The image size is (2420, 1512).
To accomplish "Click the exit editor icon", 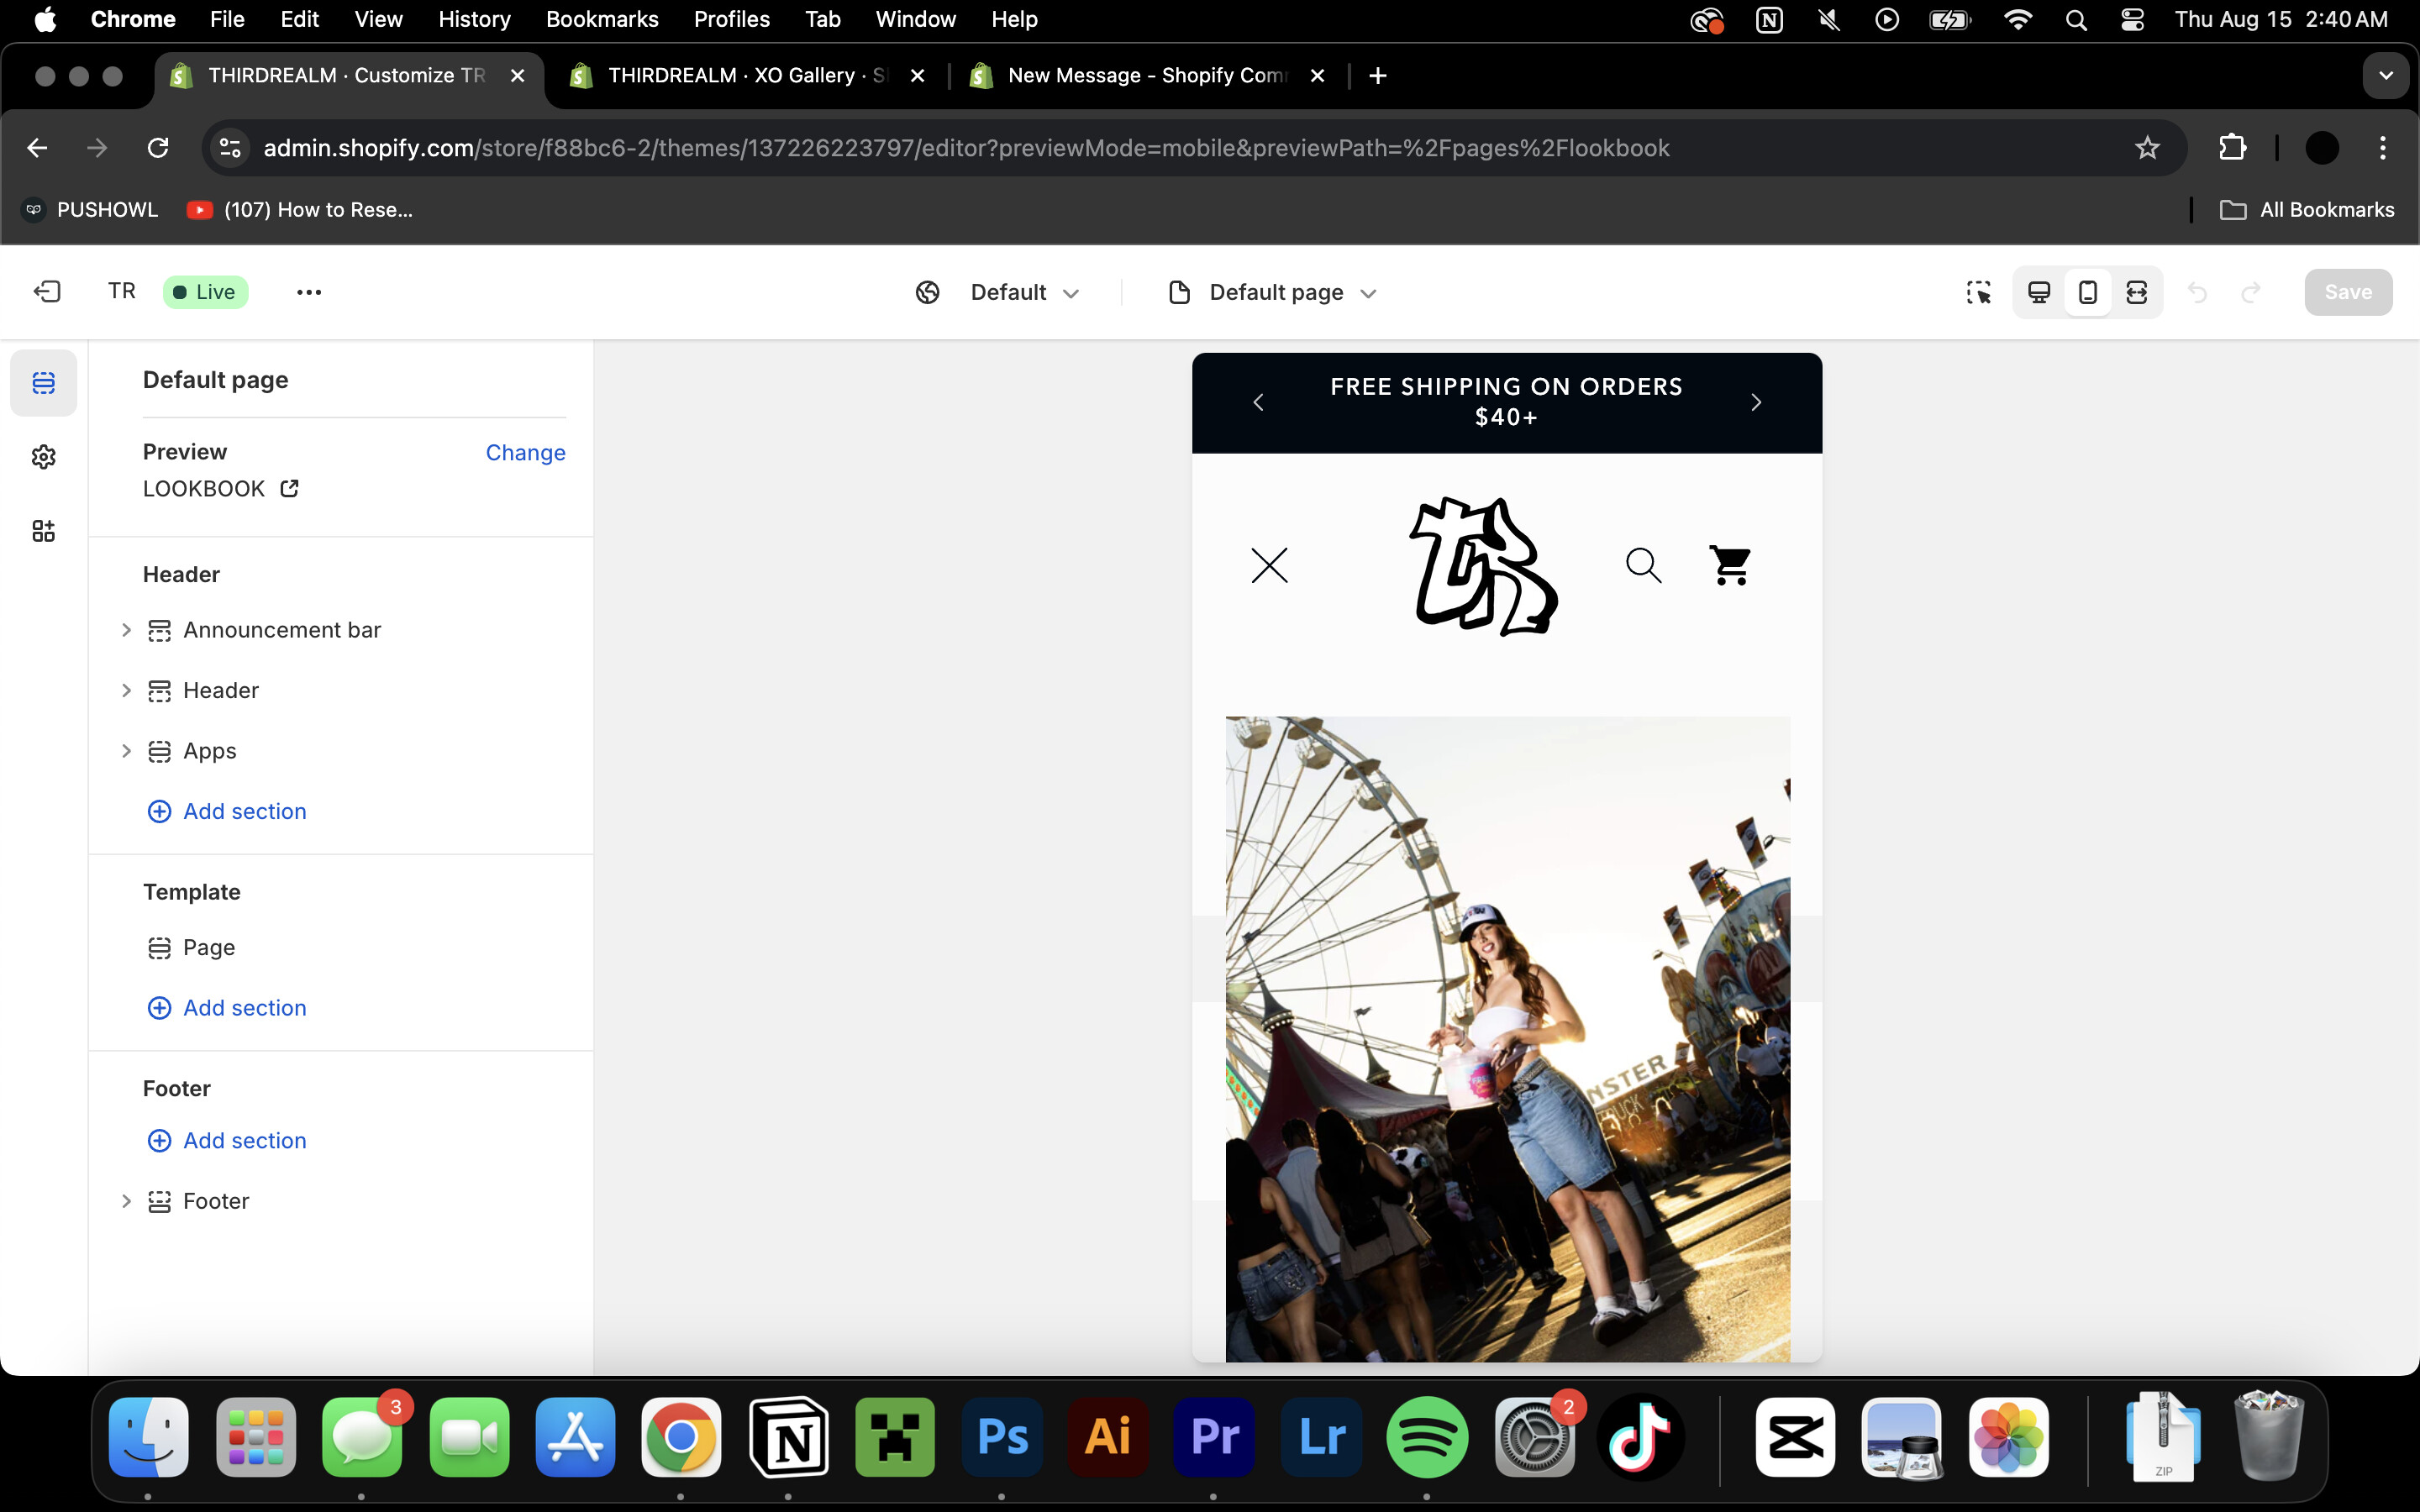I will (x=47, y=291).
